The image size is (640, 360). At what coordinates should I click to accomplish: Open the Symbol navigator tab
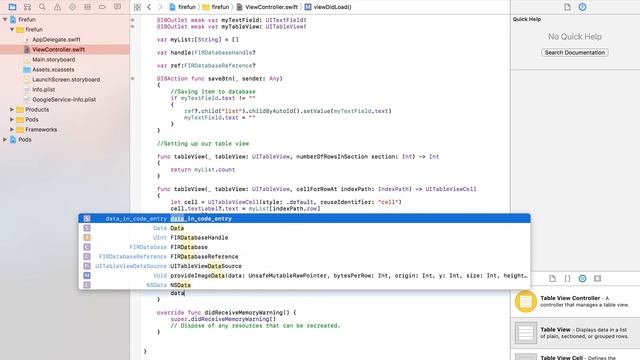27,7
